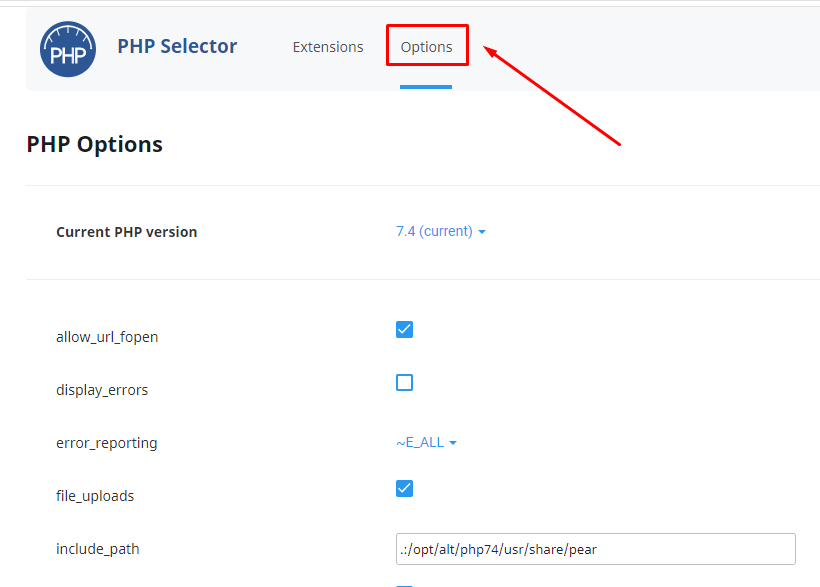820x587 pixels.
Task: Select the Options tab
Action: coord(427,46)
